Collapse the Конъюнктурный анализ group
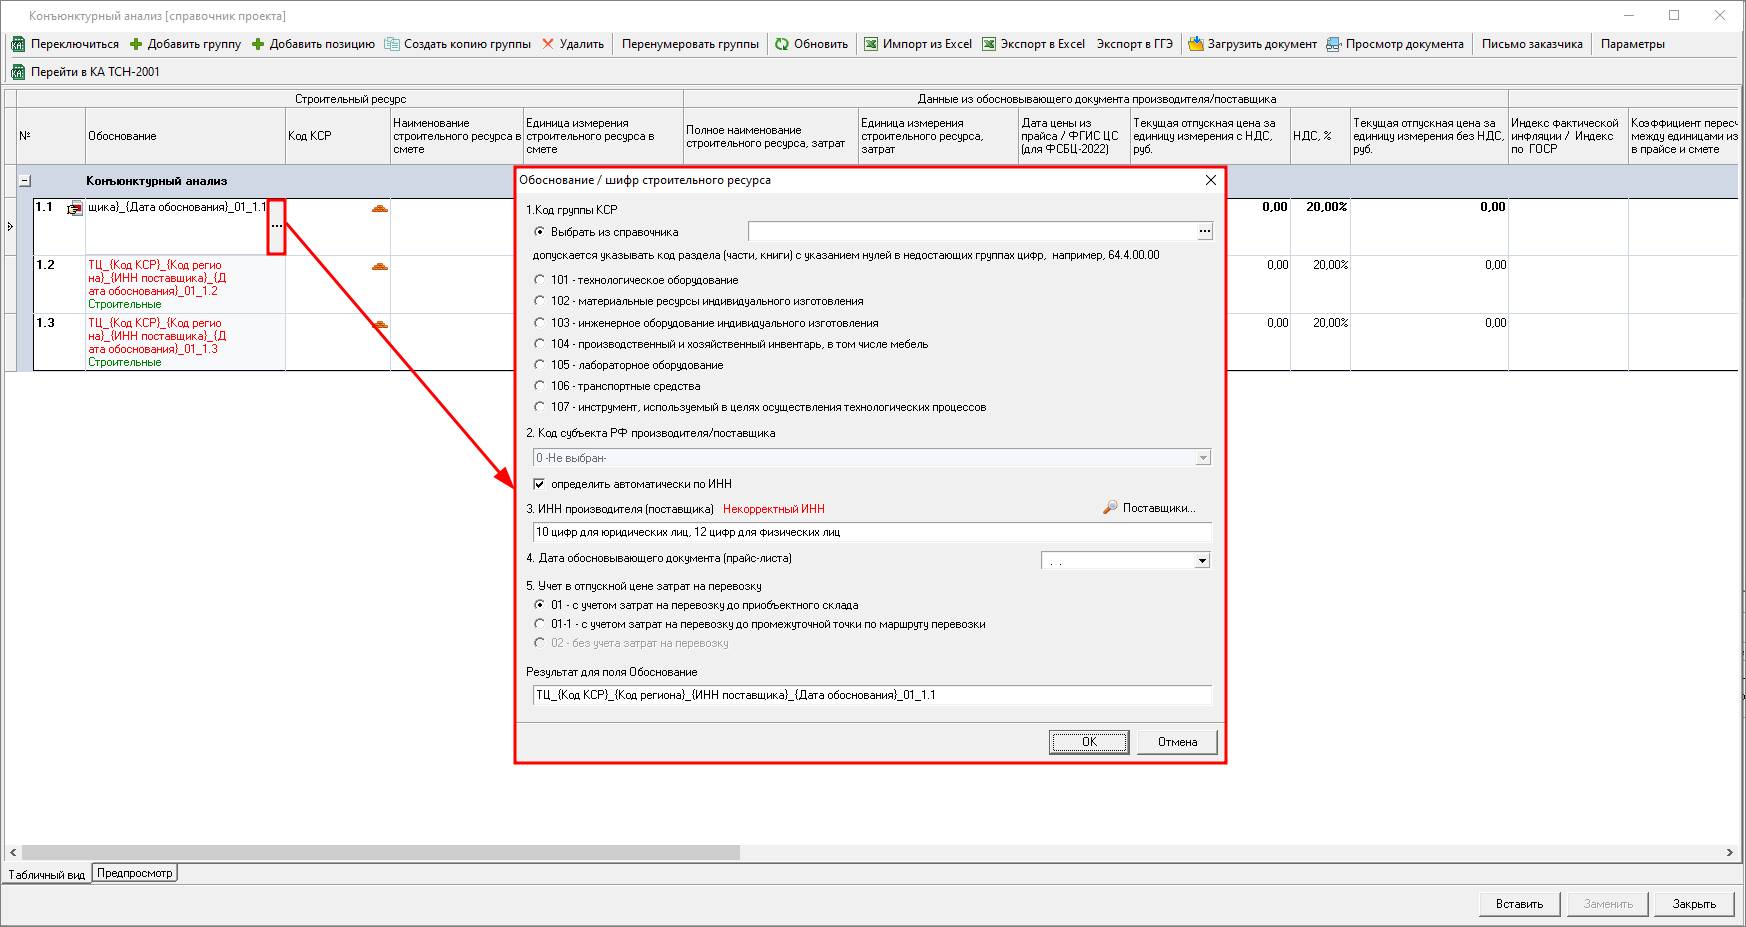The image size is (1746, 927). [x=25, y=181]
